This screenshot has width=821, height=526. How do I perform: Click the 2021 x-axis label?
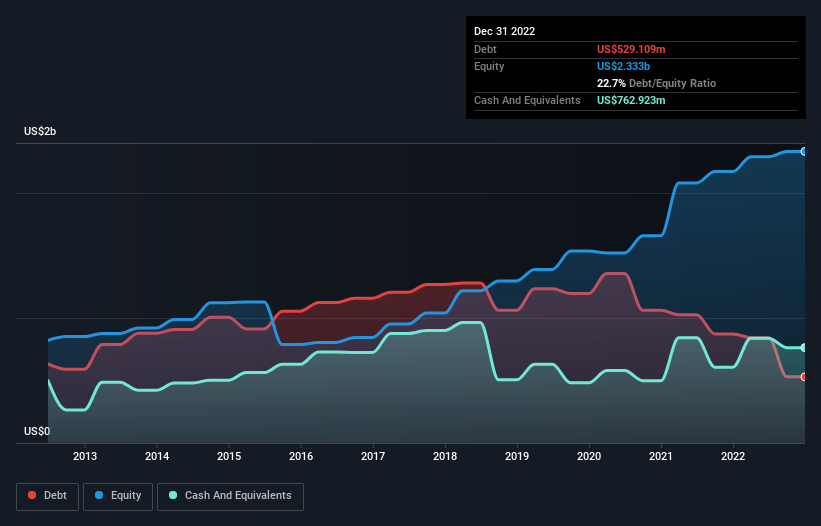click(661, 456)
